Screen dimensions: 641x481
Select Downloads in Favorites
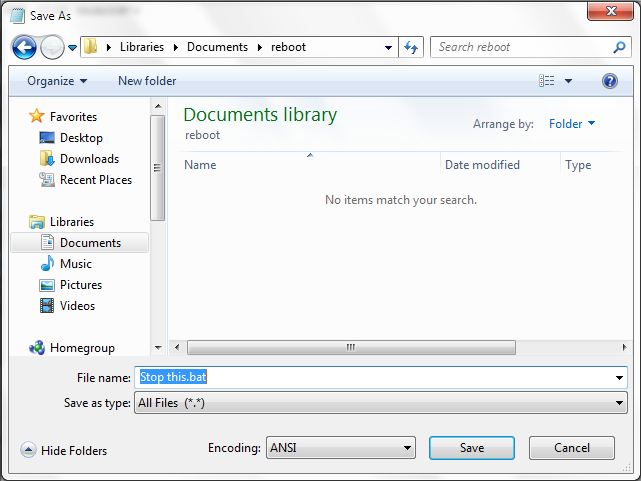tap(90, 159)
